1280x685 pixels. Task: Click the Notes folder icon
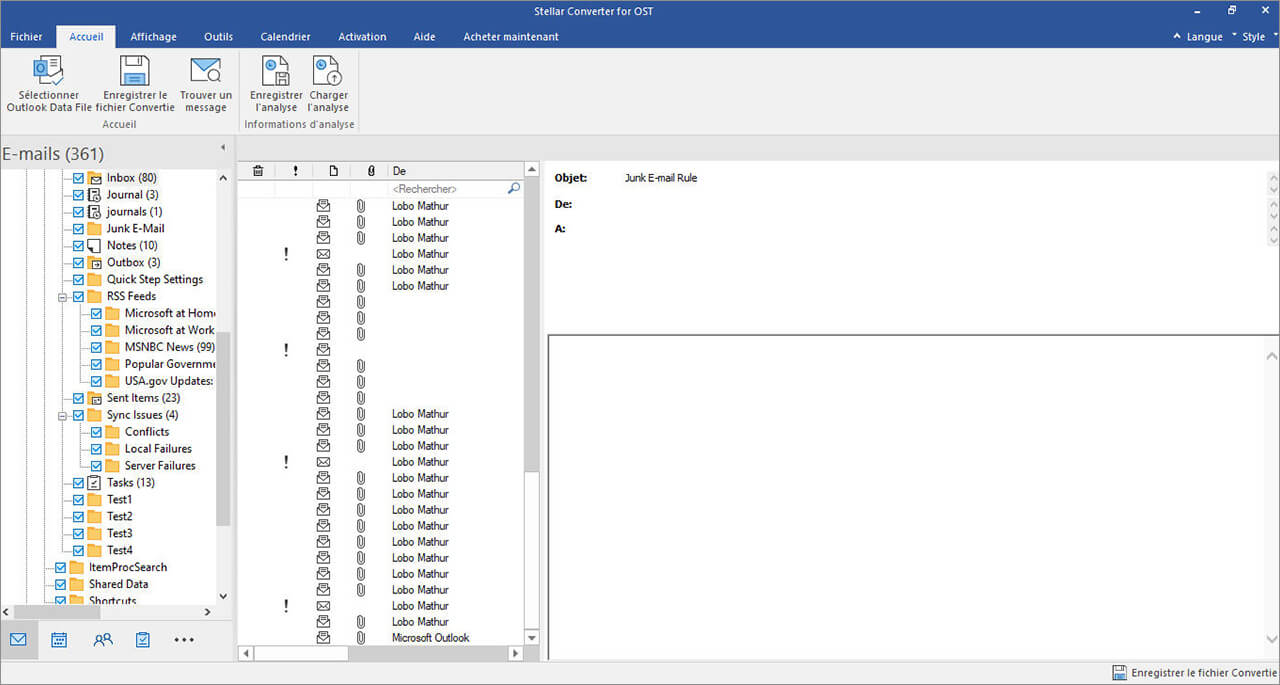pos(95,246)
